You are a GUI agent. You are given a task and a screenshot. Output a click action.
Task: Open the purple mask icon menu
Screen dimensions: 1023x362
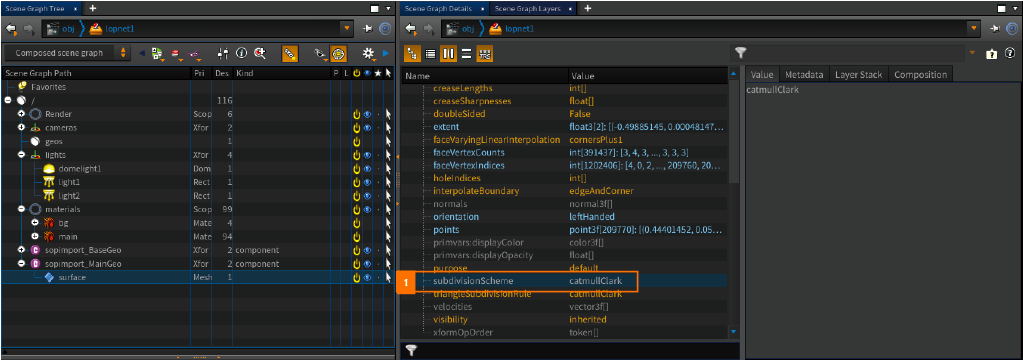point(194,53)
